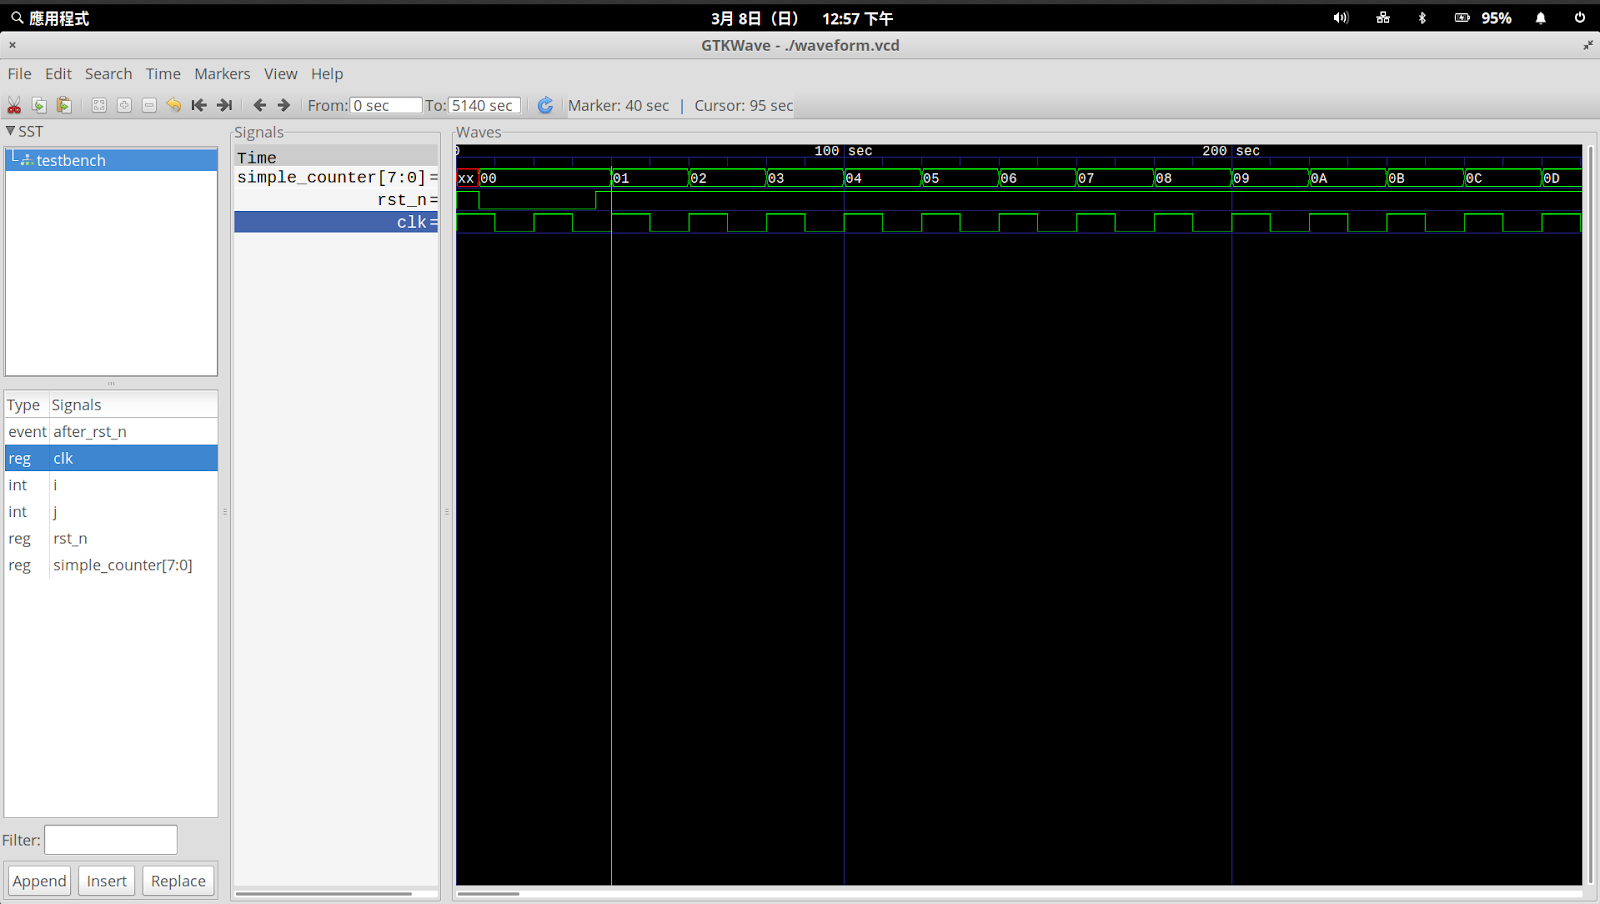Jump to the start of the waveform
The image size is (1600, 904).
[x=198, y=105]
